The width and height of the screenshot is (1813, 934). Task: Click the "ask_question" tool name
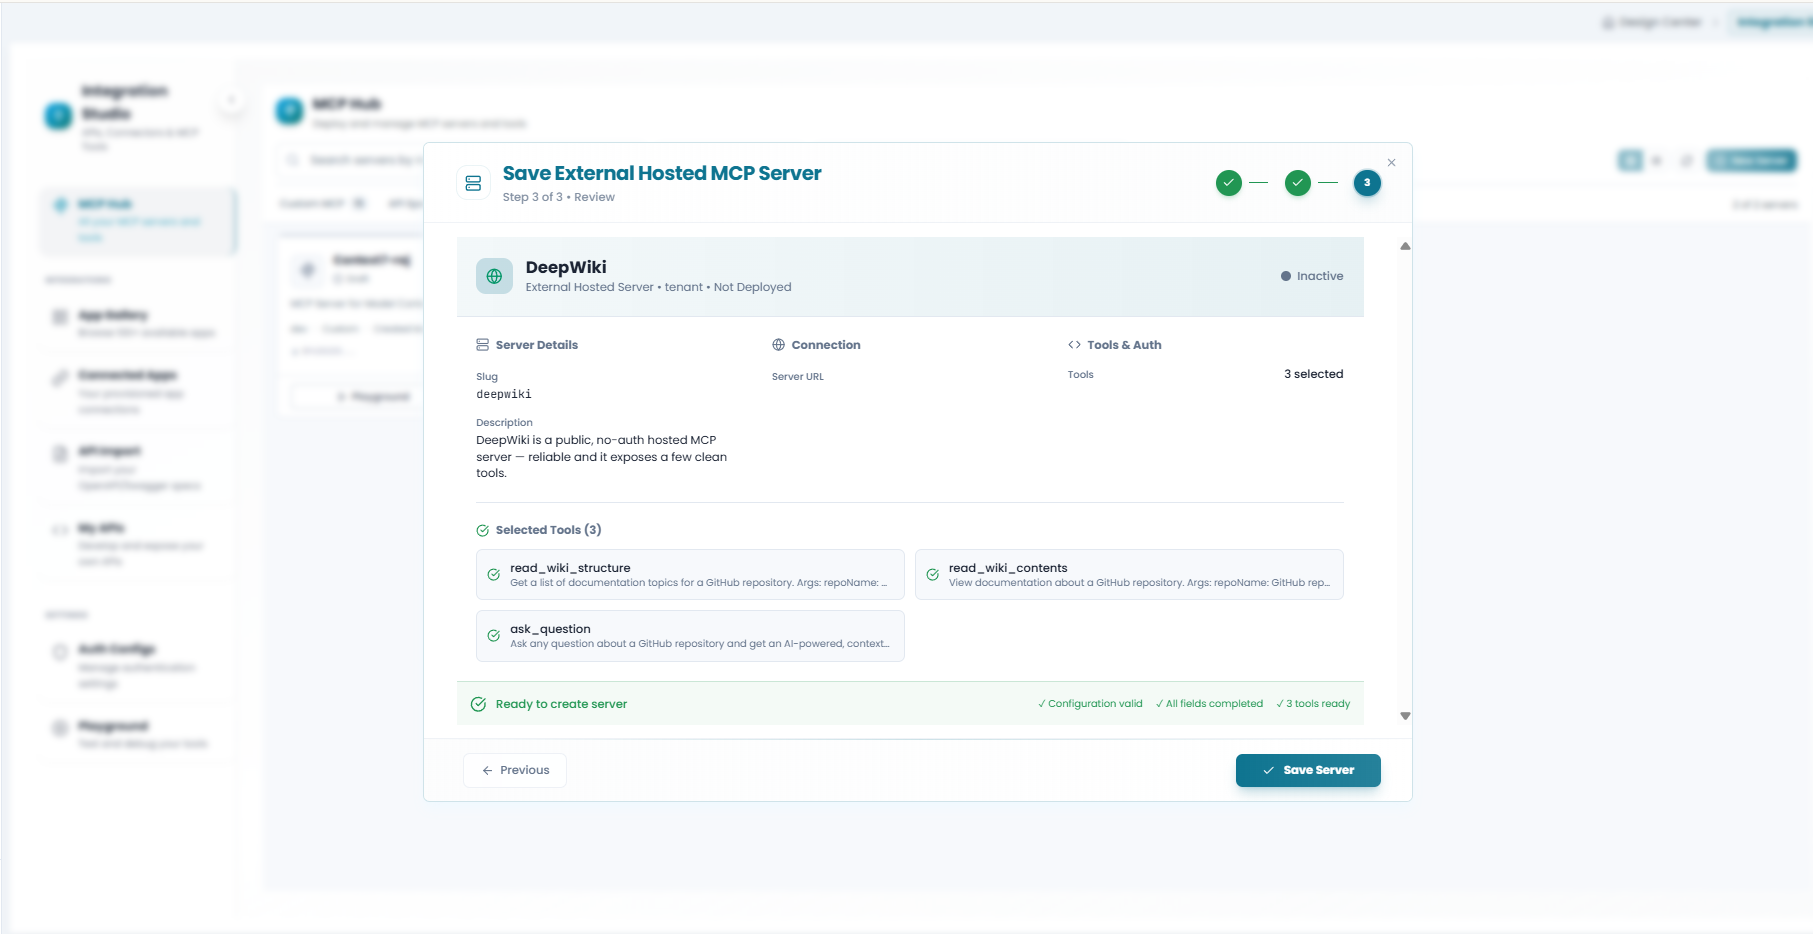click(x=550, y=629)
